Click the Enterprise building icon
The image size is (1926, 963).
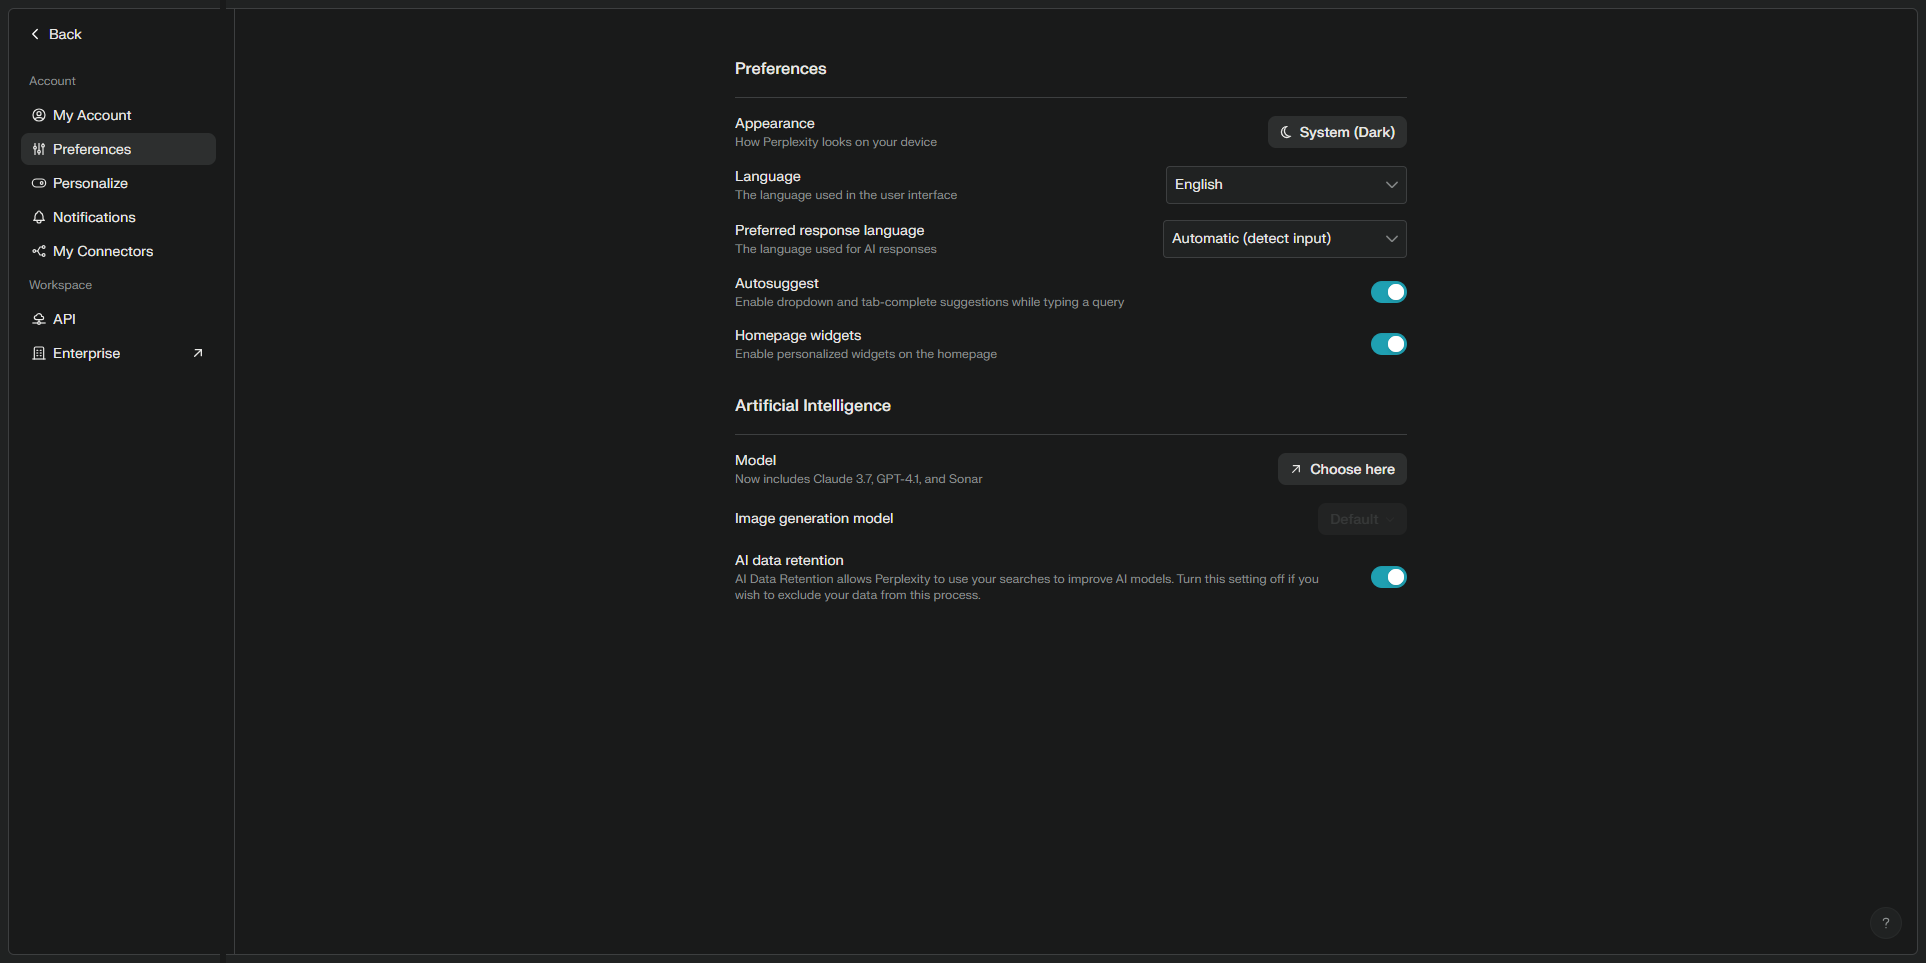pyautogui.click(x=39, y=353)
